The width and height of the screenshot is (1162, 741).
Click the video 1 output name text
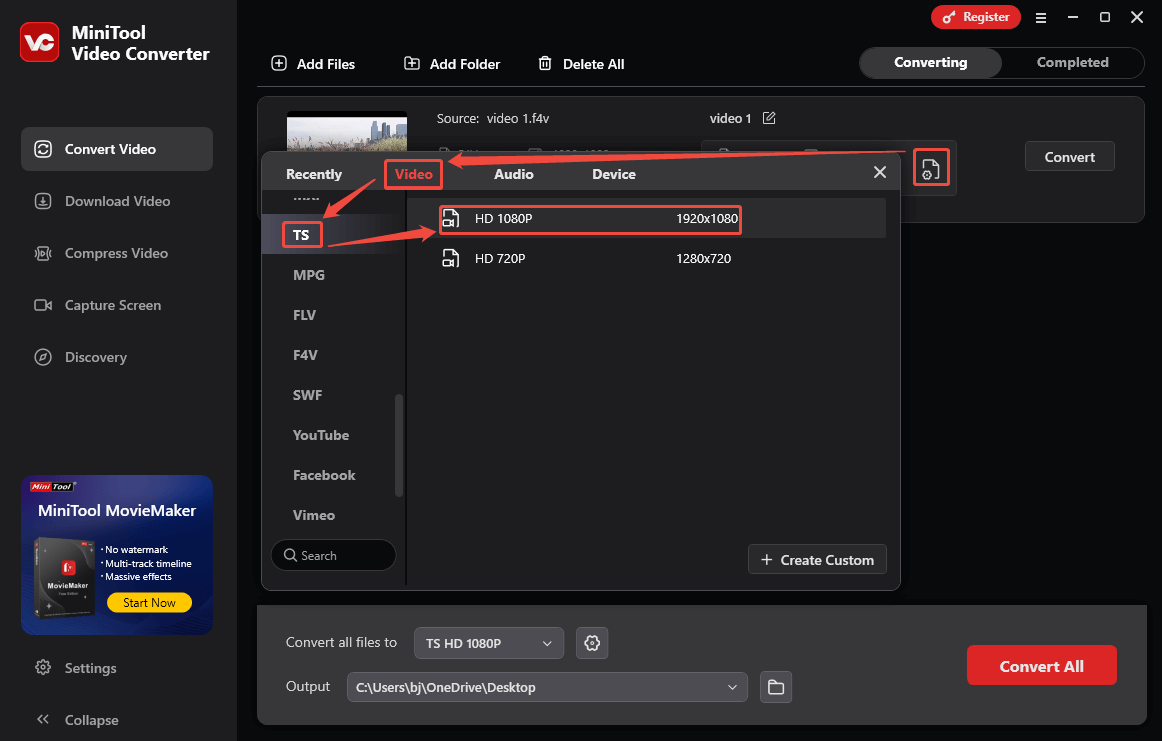coord(730,119)
